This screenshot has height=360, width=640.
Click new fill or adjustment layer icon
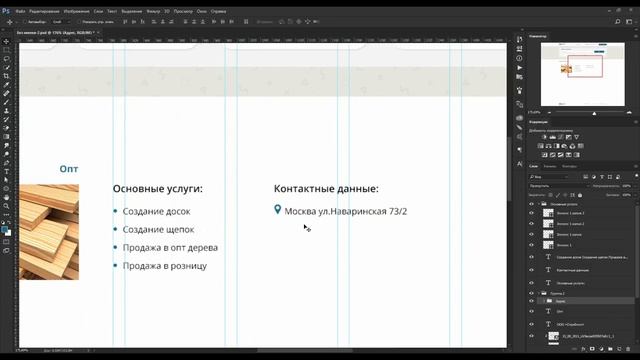[x=601, y=349]
